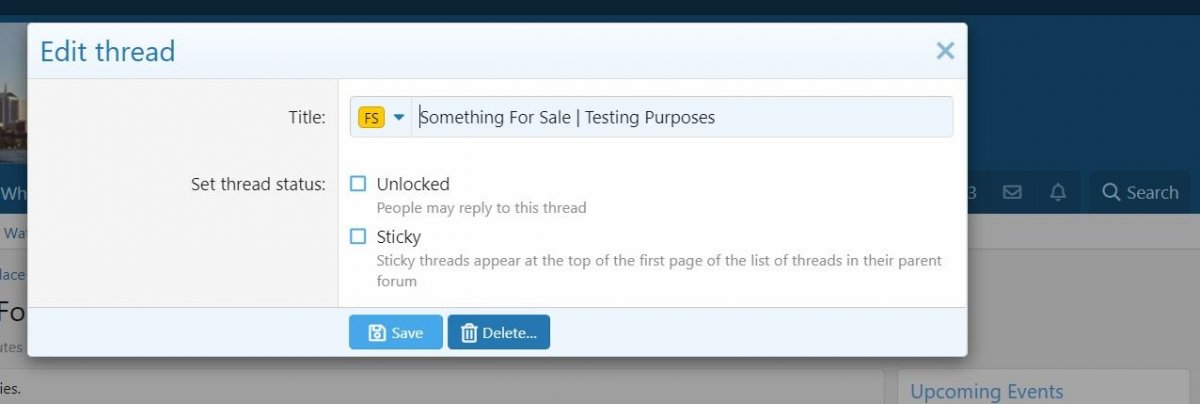Close the Edit thread dialog
Viewport: 1200px width, 404px height.
(x=945, y=51)
